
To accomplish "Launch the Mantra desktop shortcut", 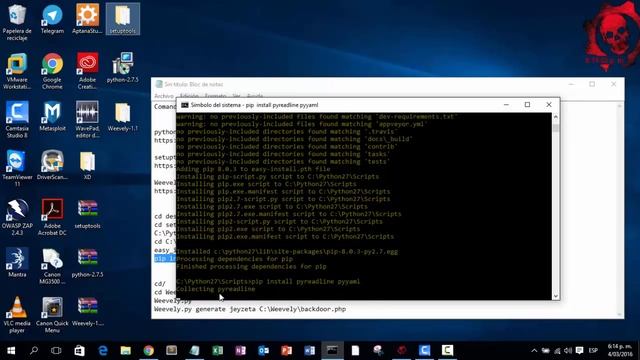I will coord(17,262).
